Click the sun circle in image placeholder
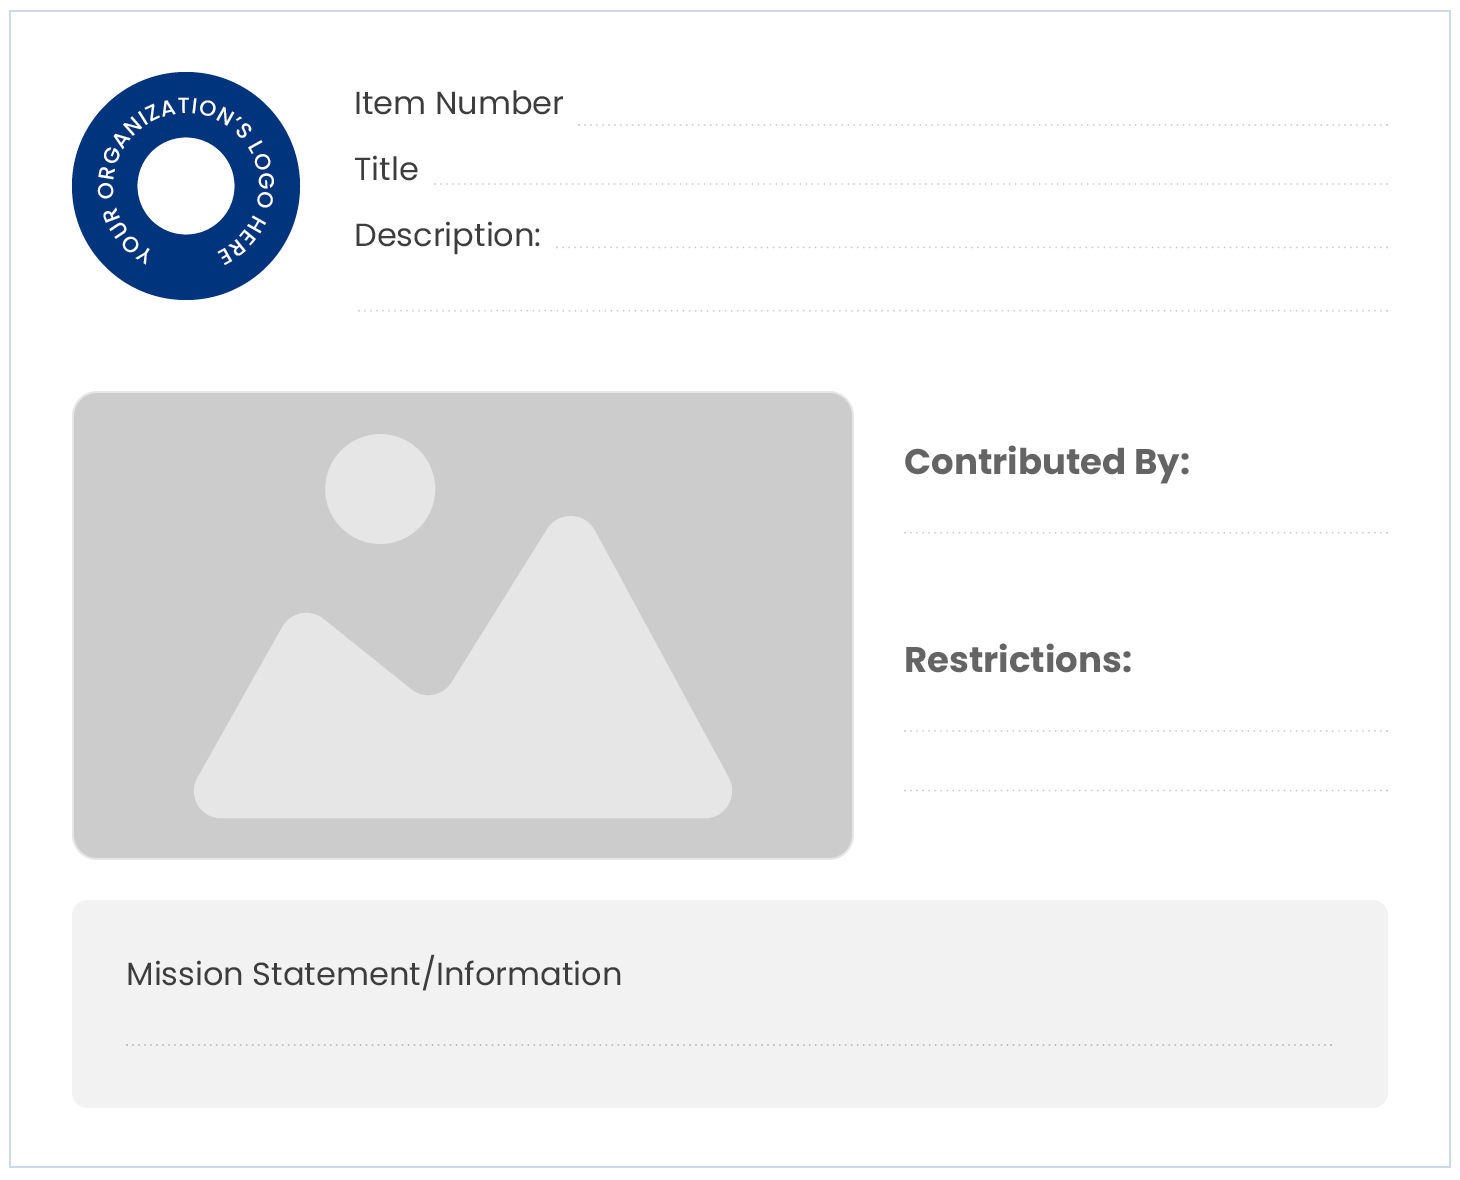The image size is (1460, 1180). pyautogui.click(x=380, y=489)
